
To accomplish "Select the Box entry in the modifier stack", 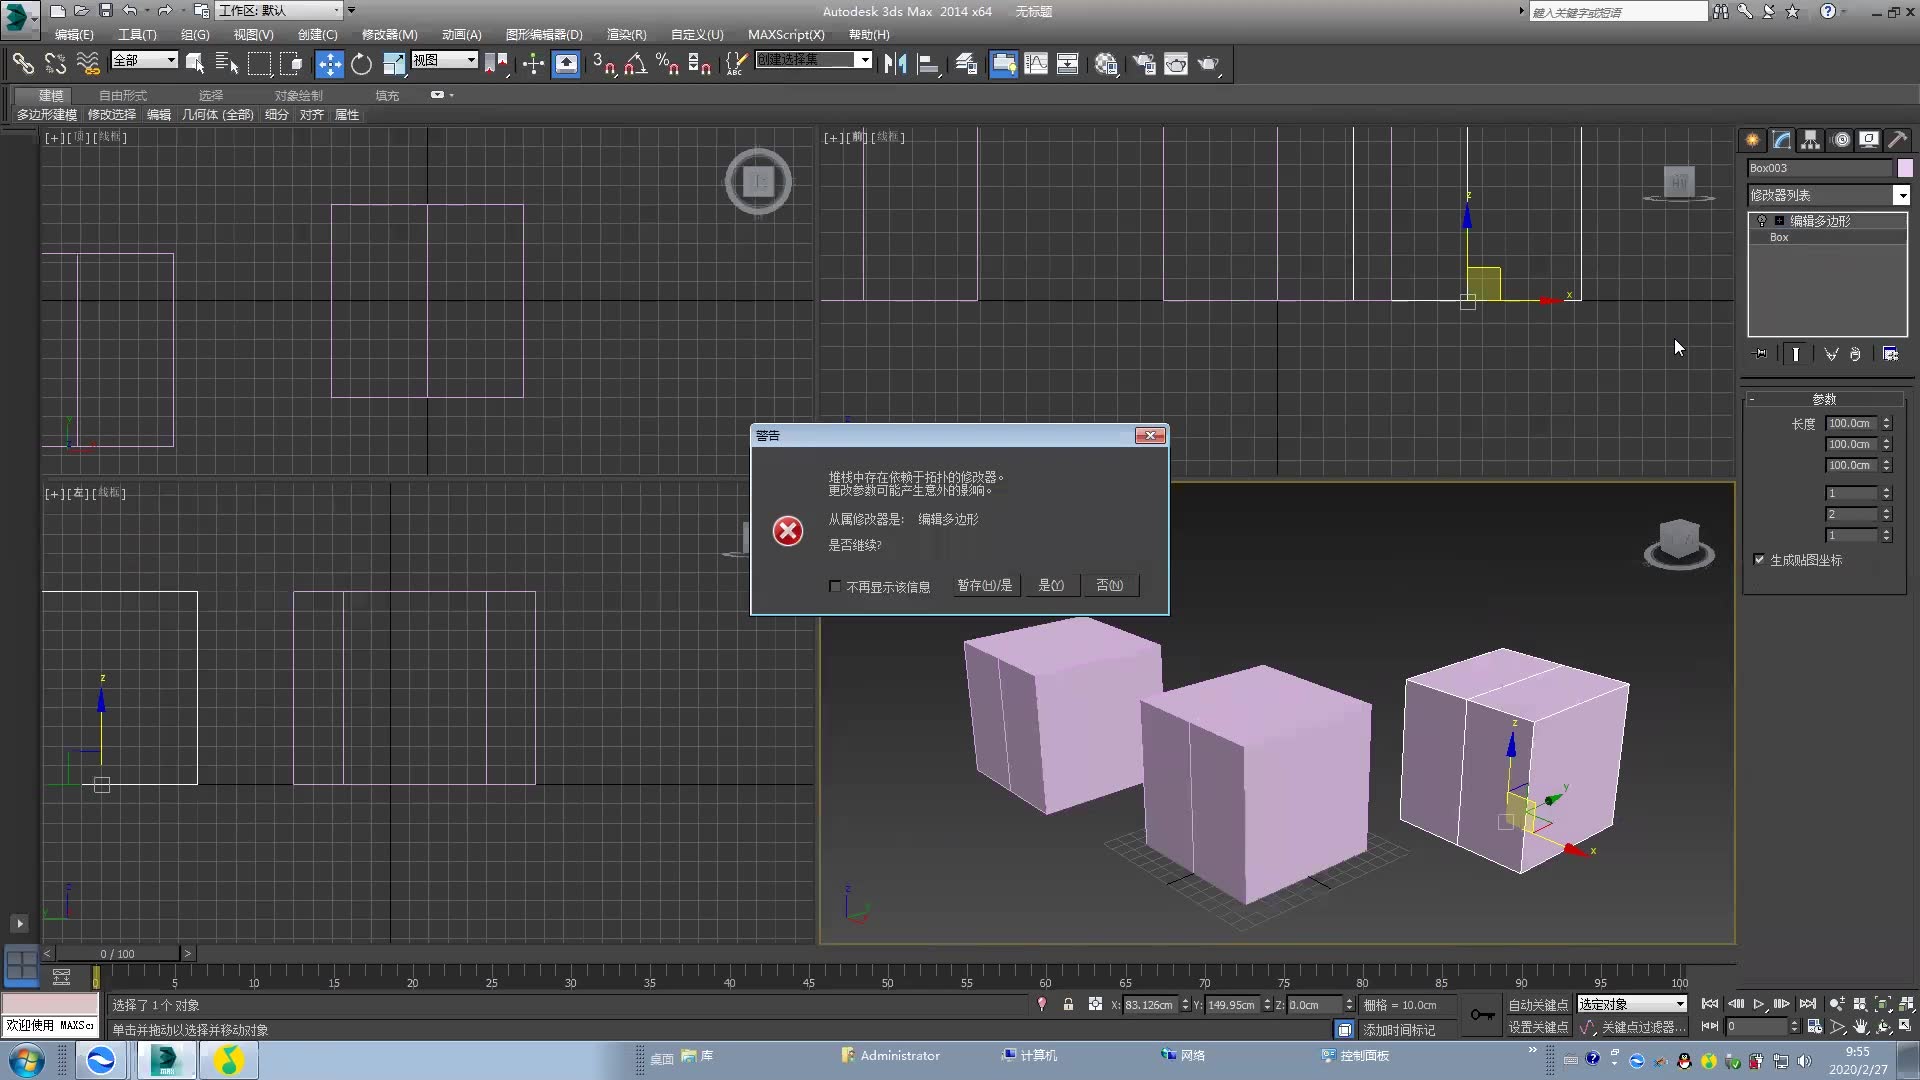I will [1780, 237].
